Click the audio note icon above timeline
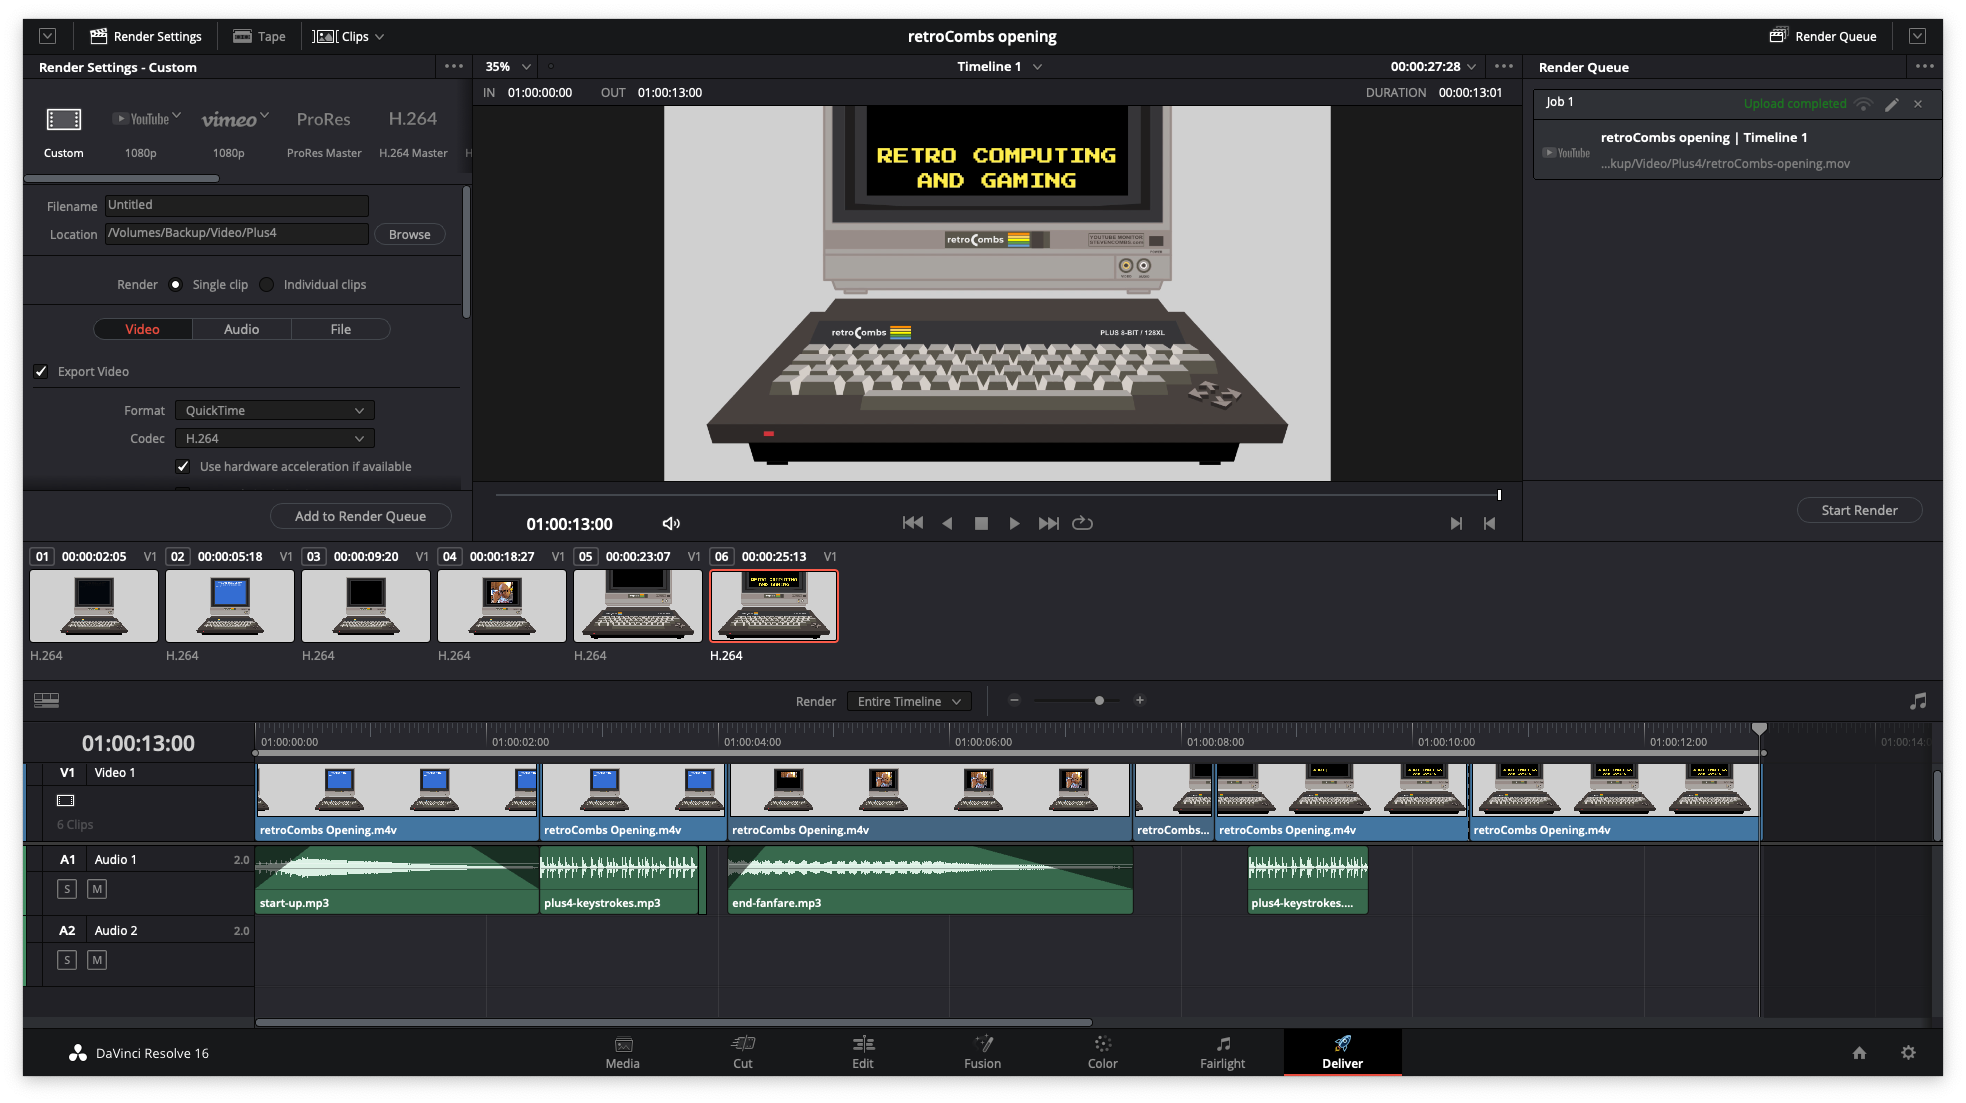 click(1917, 701)
